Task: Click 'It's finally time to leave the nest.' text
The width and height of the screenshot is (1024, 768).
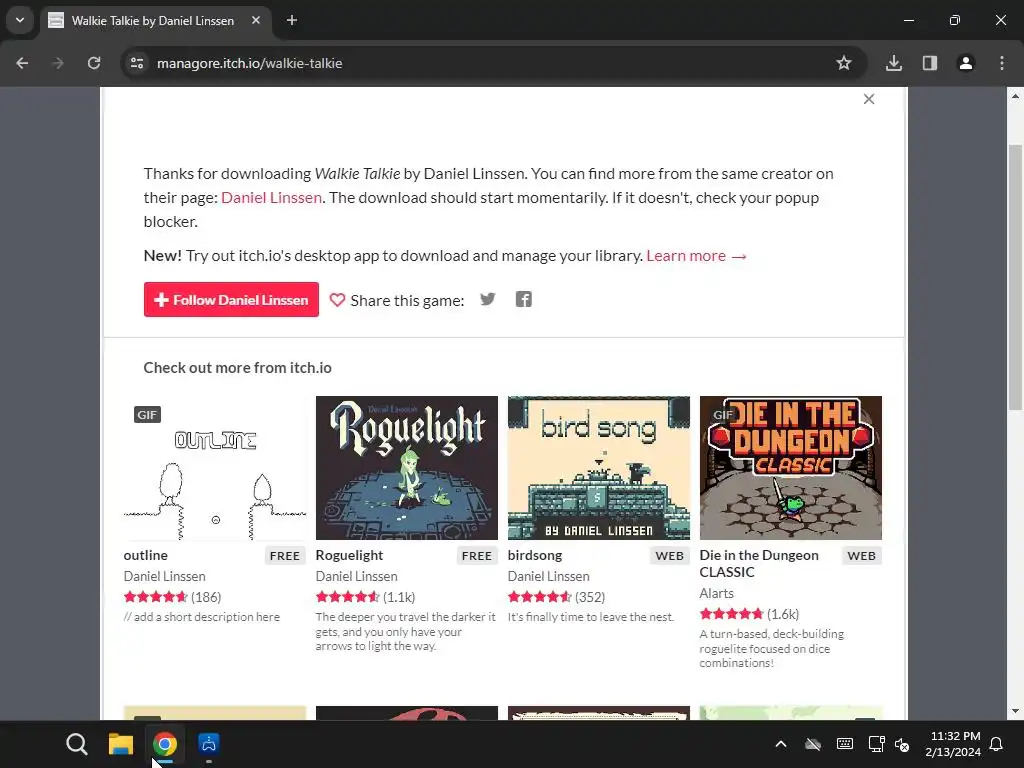Action: [591, 617]
